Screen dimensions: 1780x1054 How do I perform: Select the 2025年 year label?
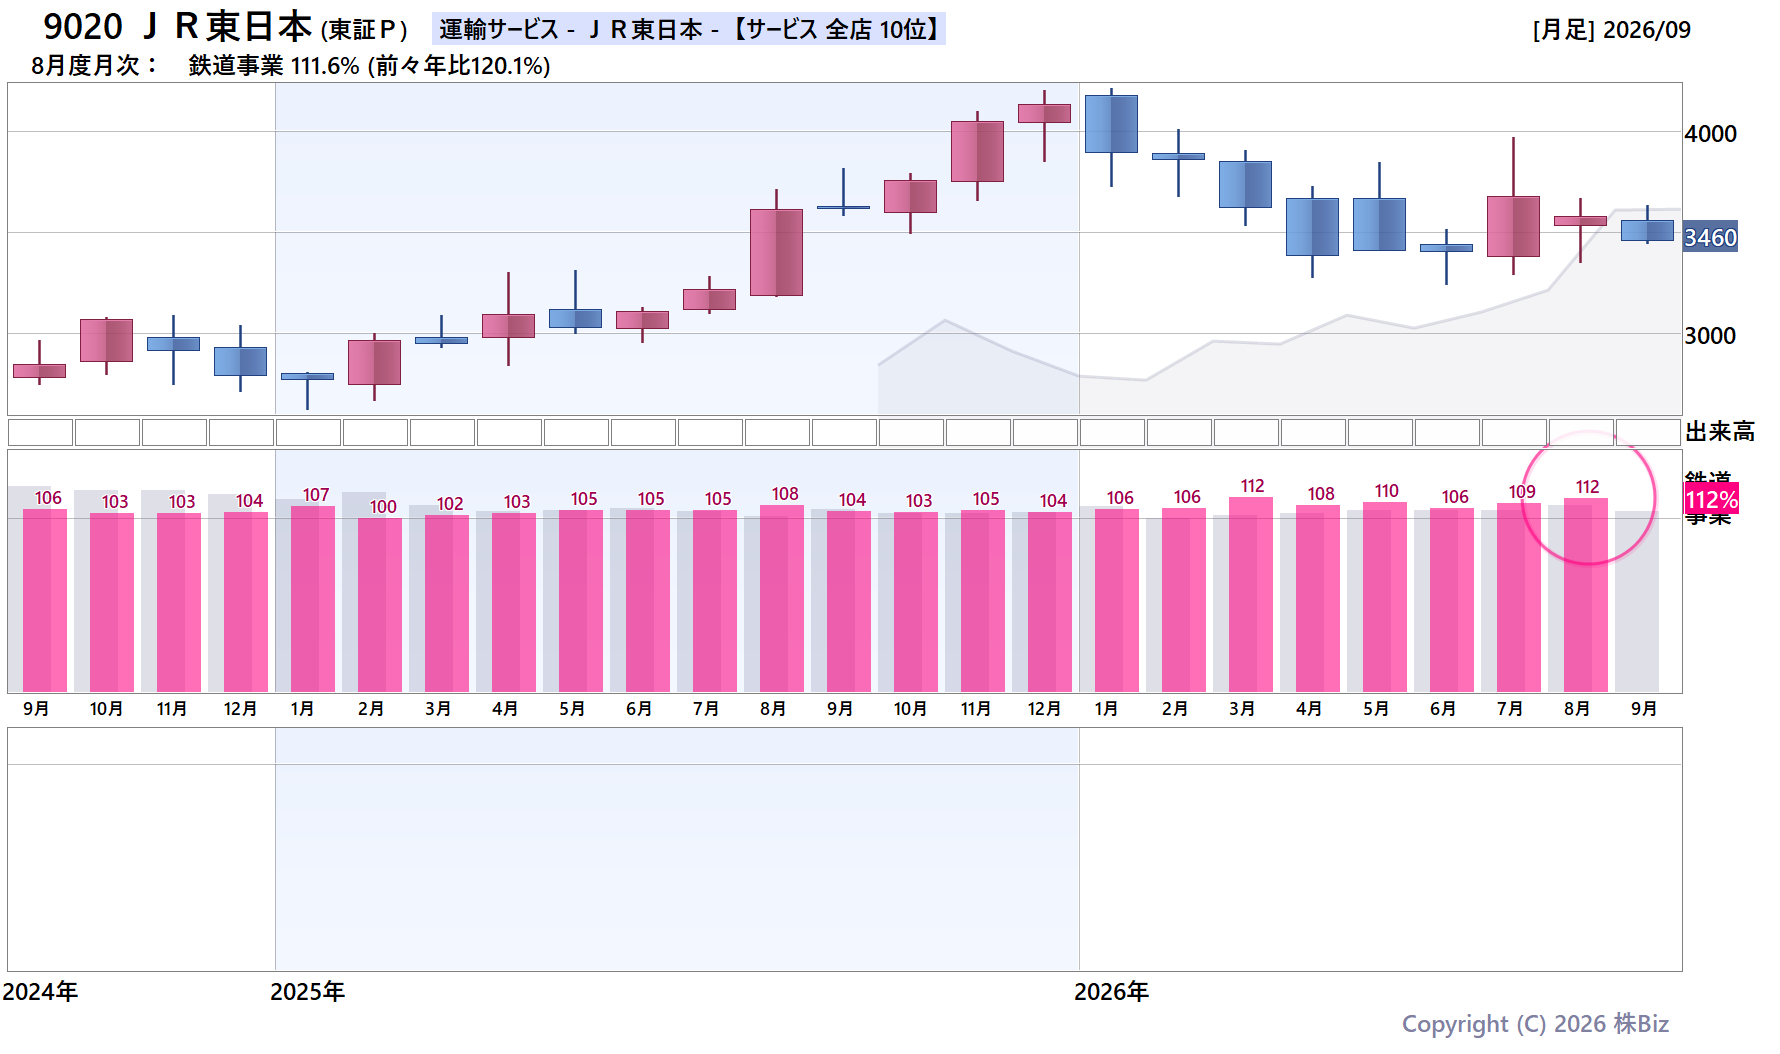coord(308,992)
